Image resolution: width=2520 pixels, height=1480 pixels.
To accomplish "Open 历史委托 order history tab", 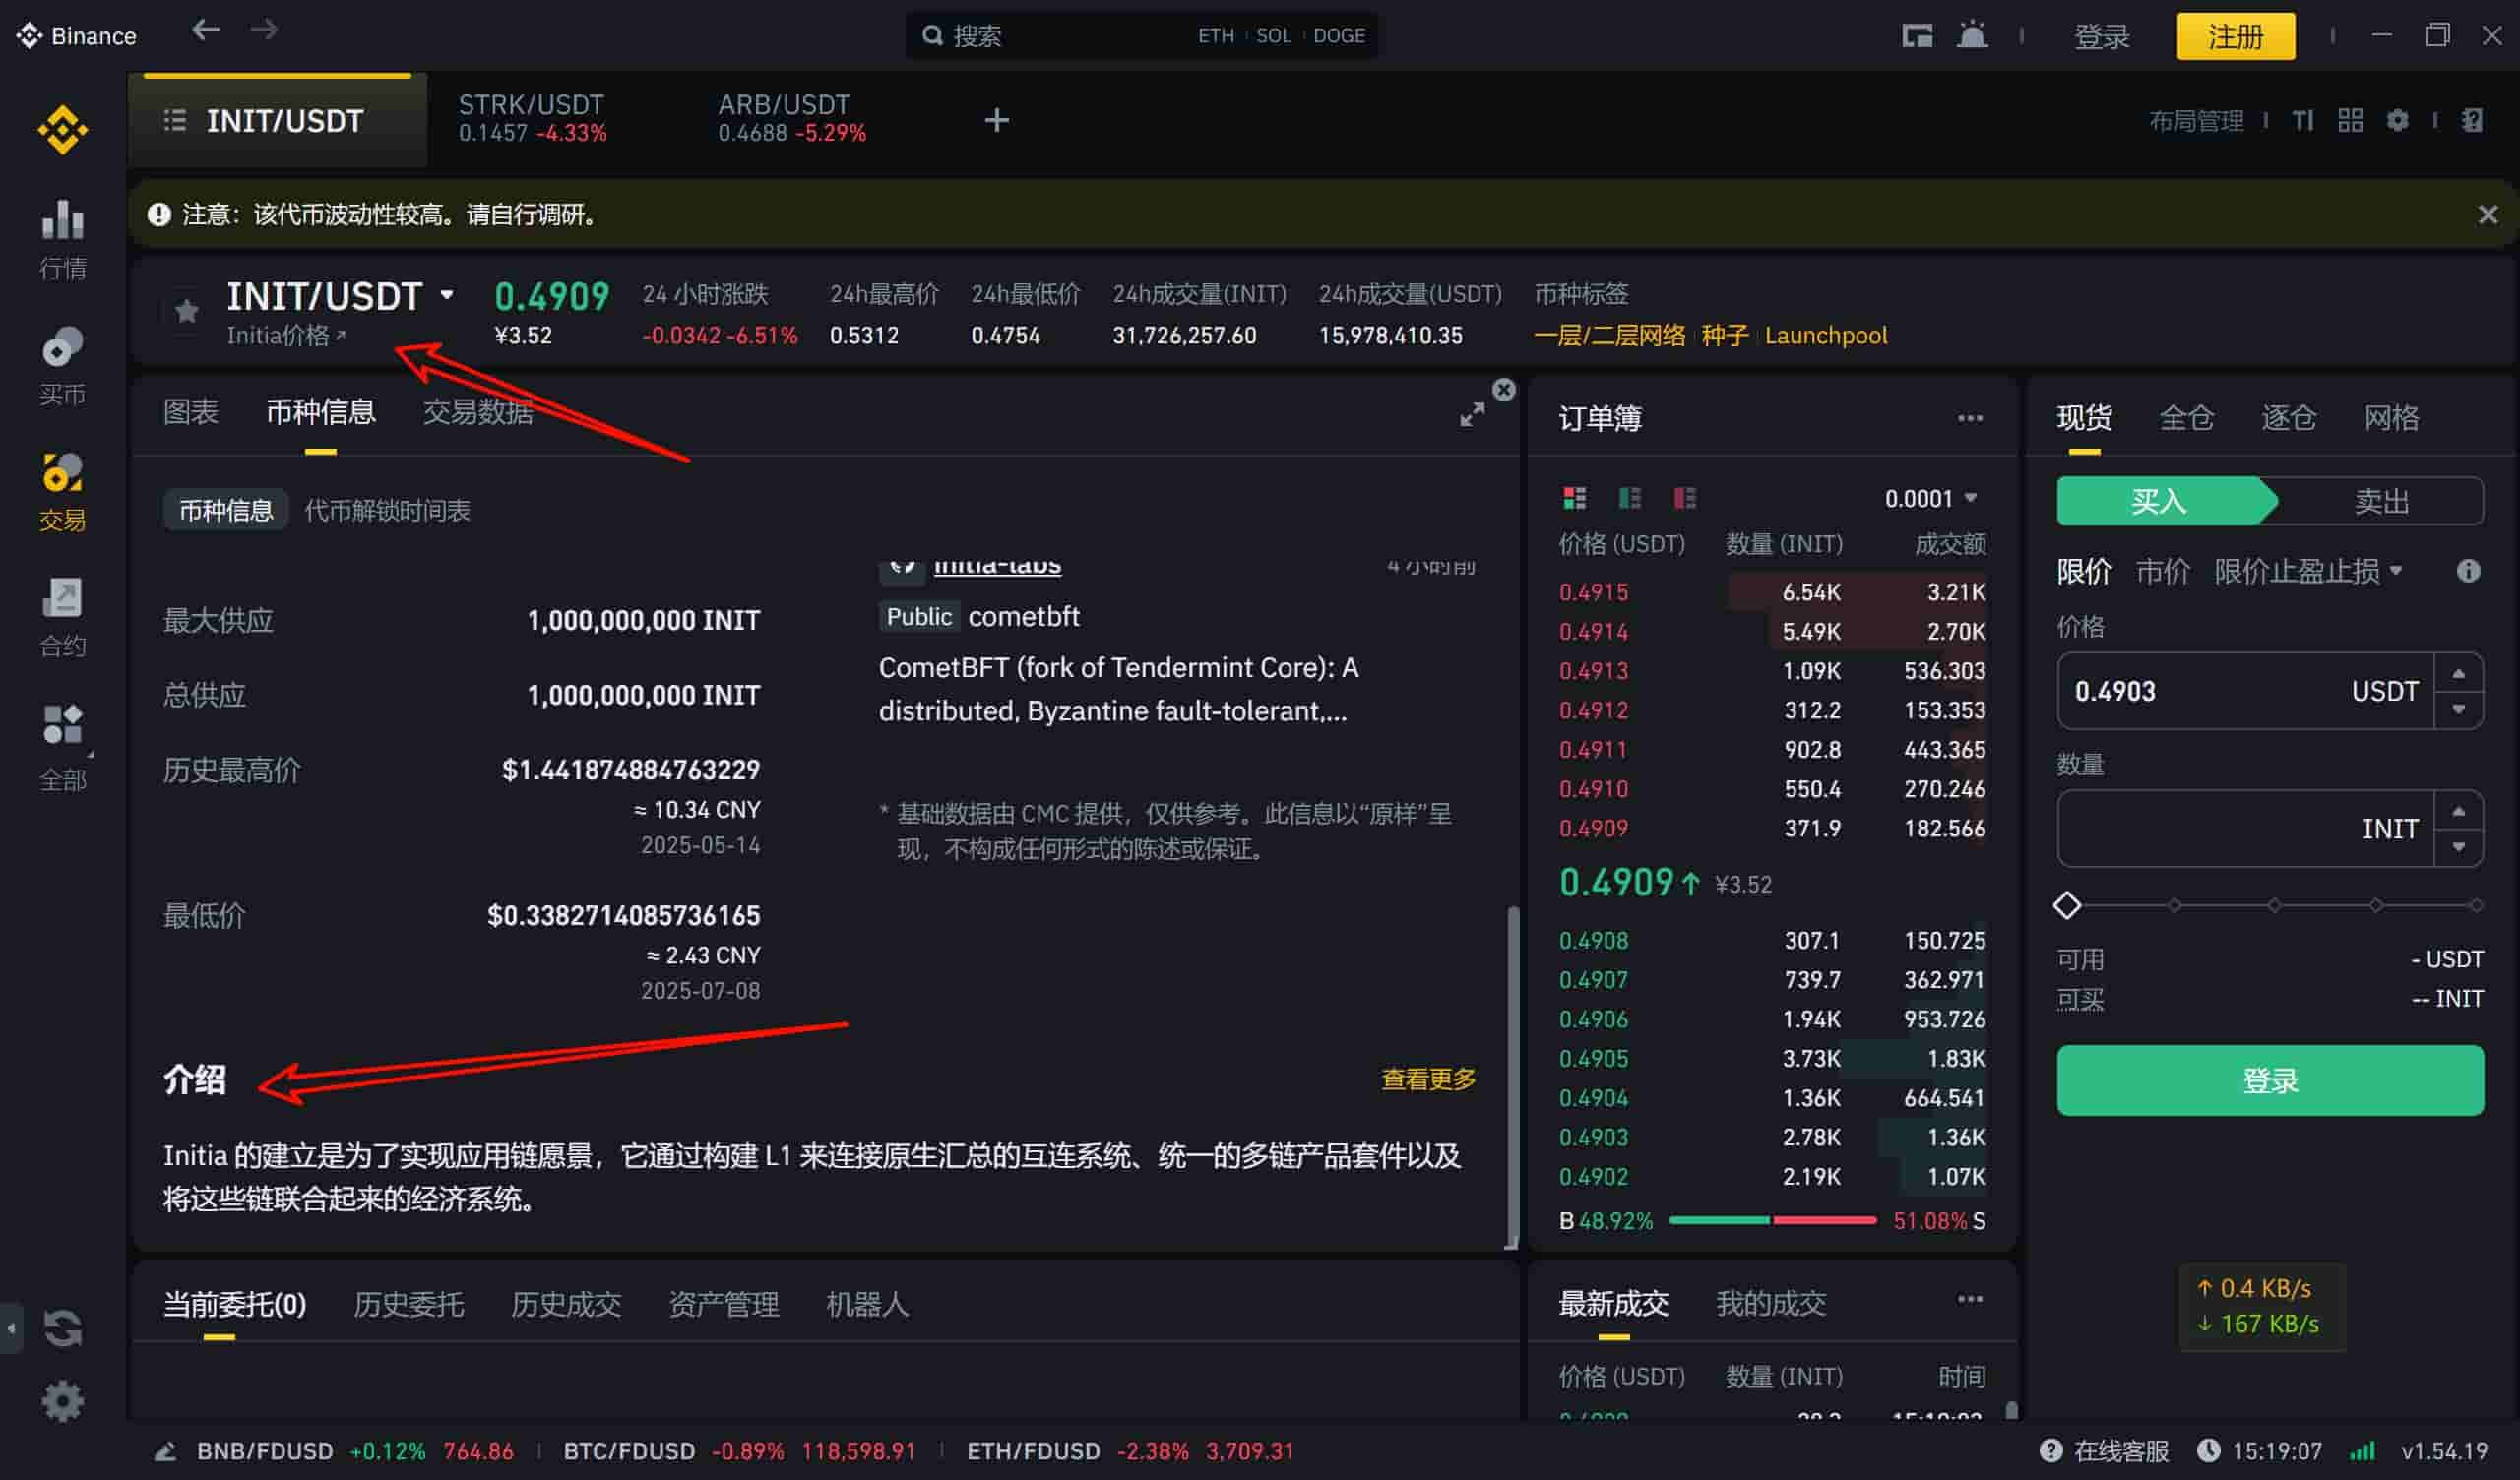I will tap(408, 1304).
